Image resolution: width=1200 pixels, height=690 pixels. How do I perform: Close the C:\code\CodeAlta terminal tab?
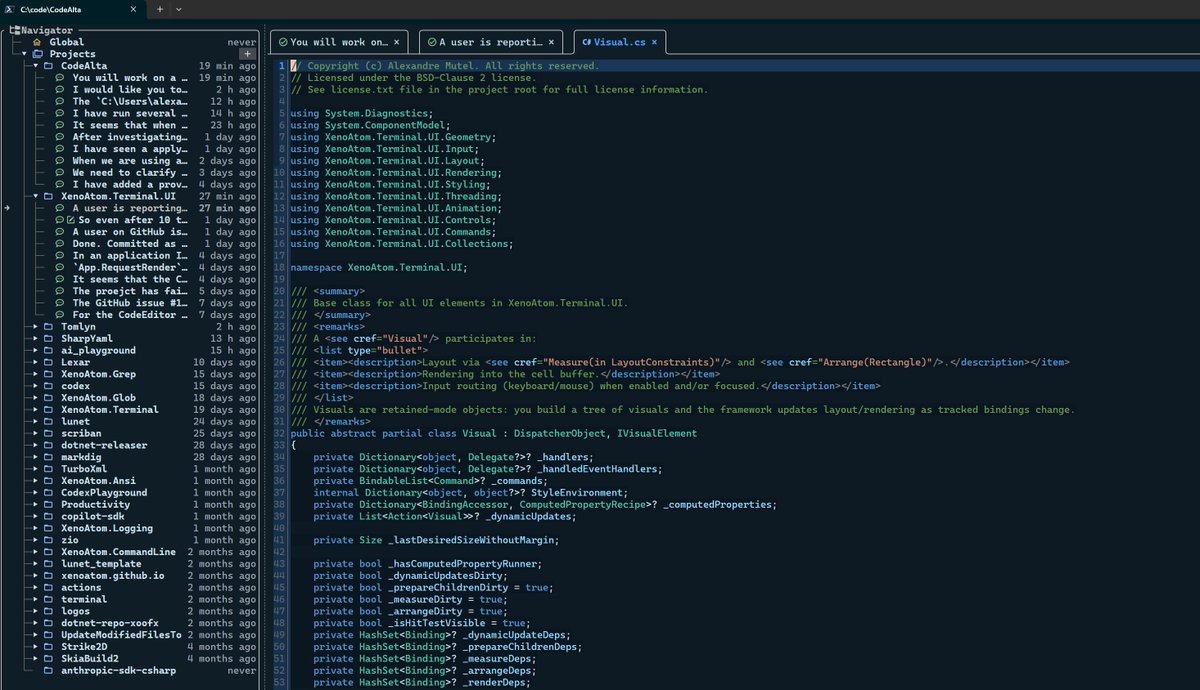131,8
